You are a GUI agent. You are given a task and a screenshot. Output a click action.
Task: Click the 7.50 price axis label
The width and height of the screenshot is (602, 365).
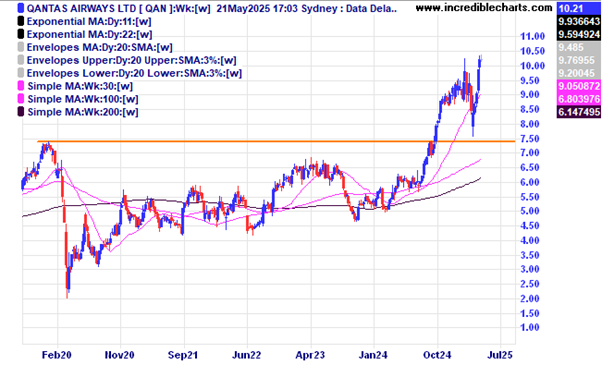coord(530,139)
